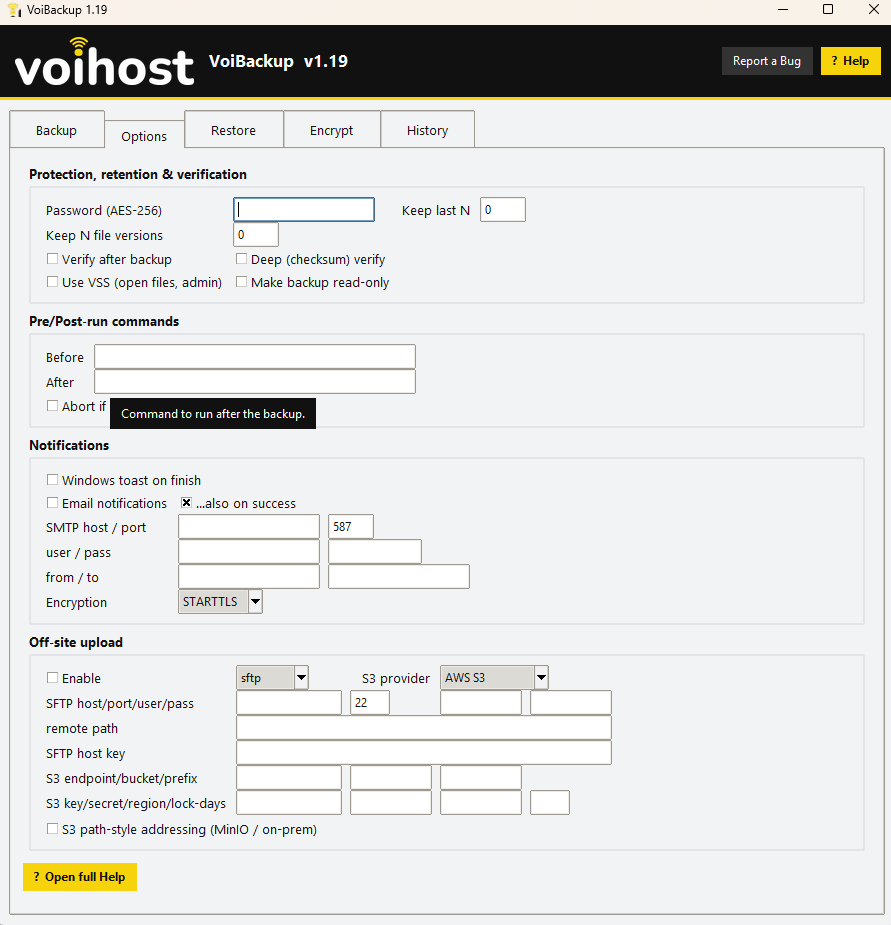This screenshot has height=925, width=891.
Task: Click the voihost logo in header
Action: coord(104,62)
